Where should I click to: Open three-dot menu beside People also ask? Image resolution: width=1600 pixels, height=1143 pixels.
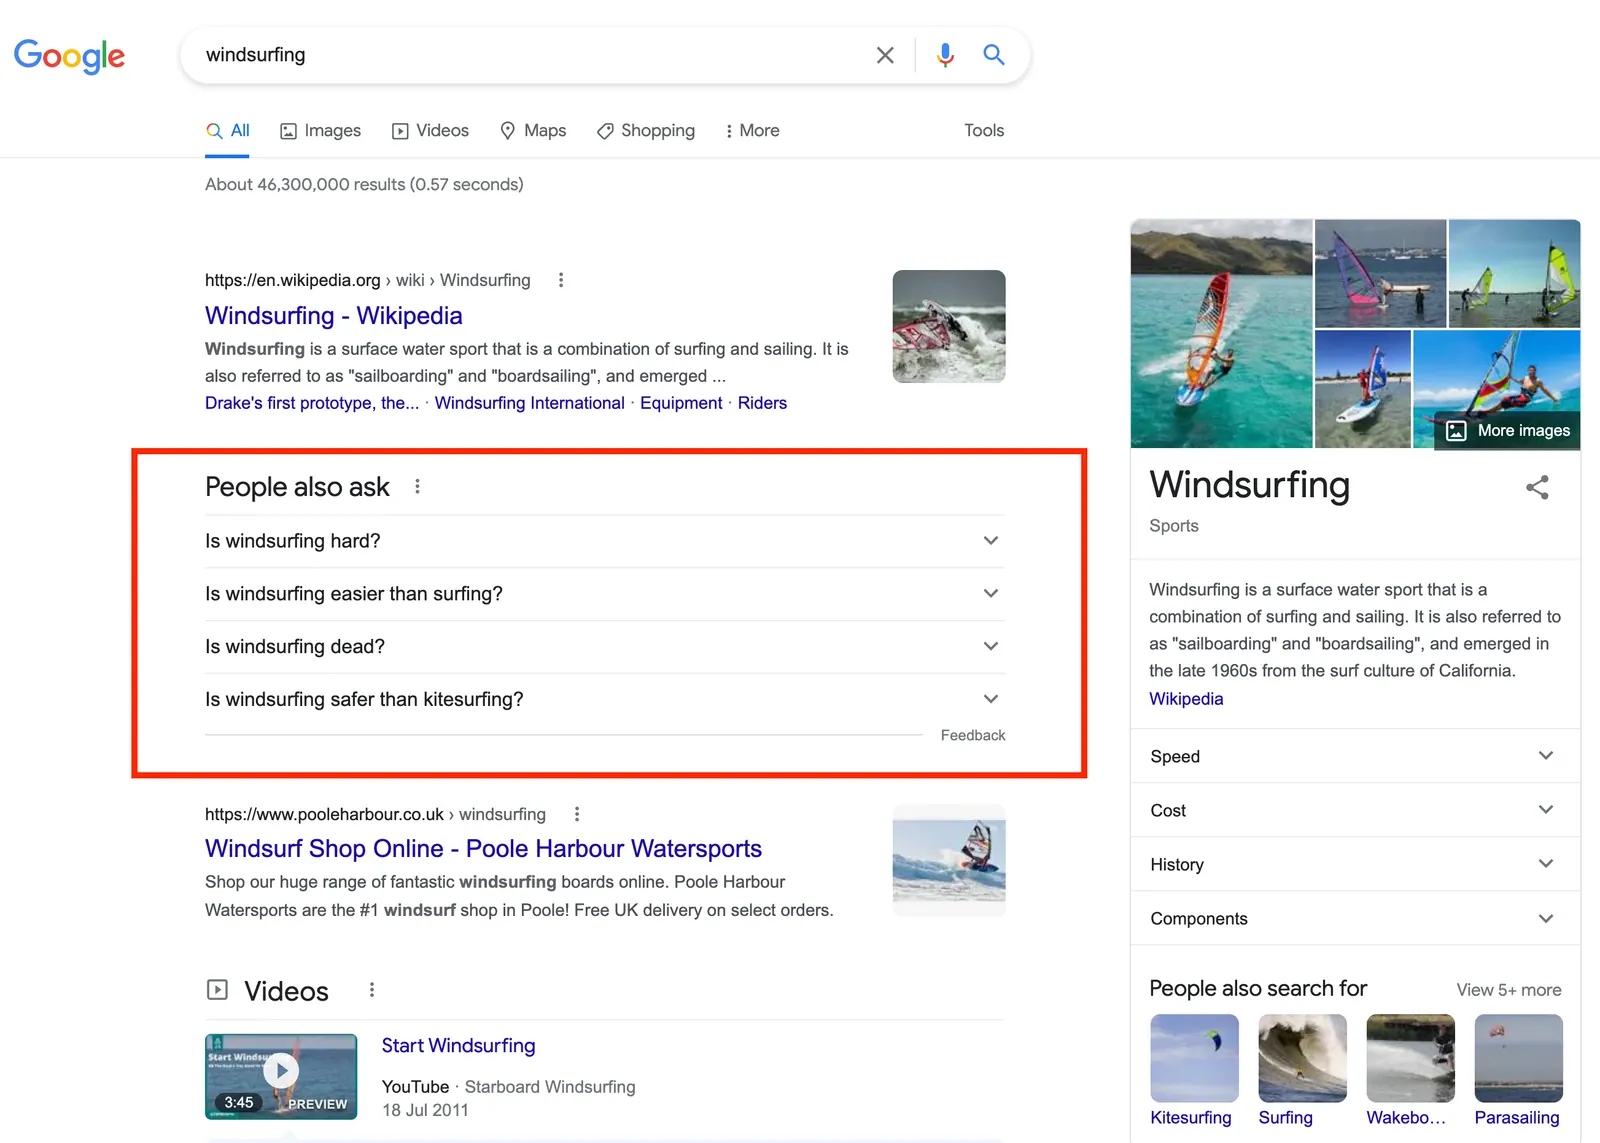coord(417,487)
